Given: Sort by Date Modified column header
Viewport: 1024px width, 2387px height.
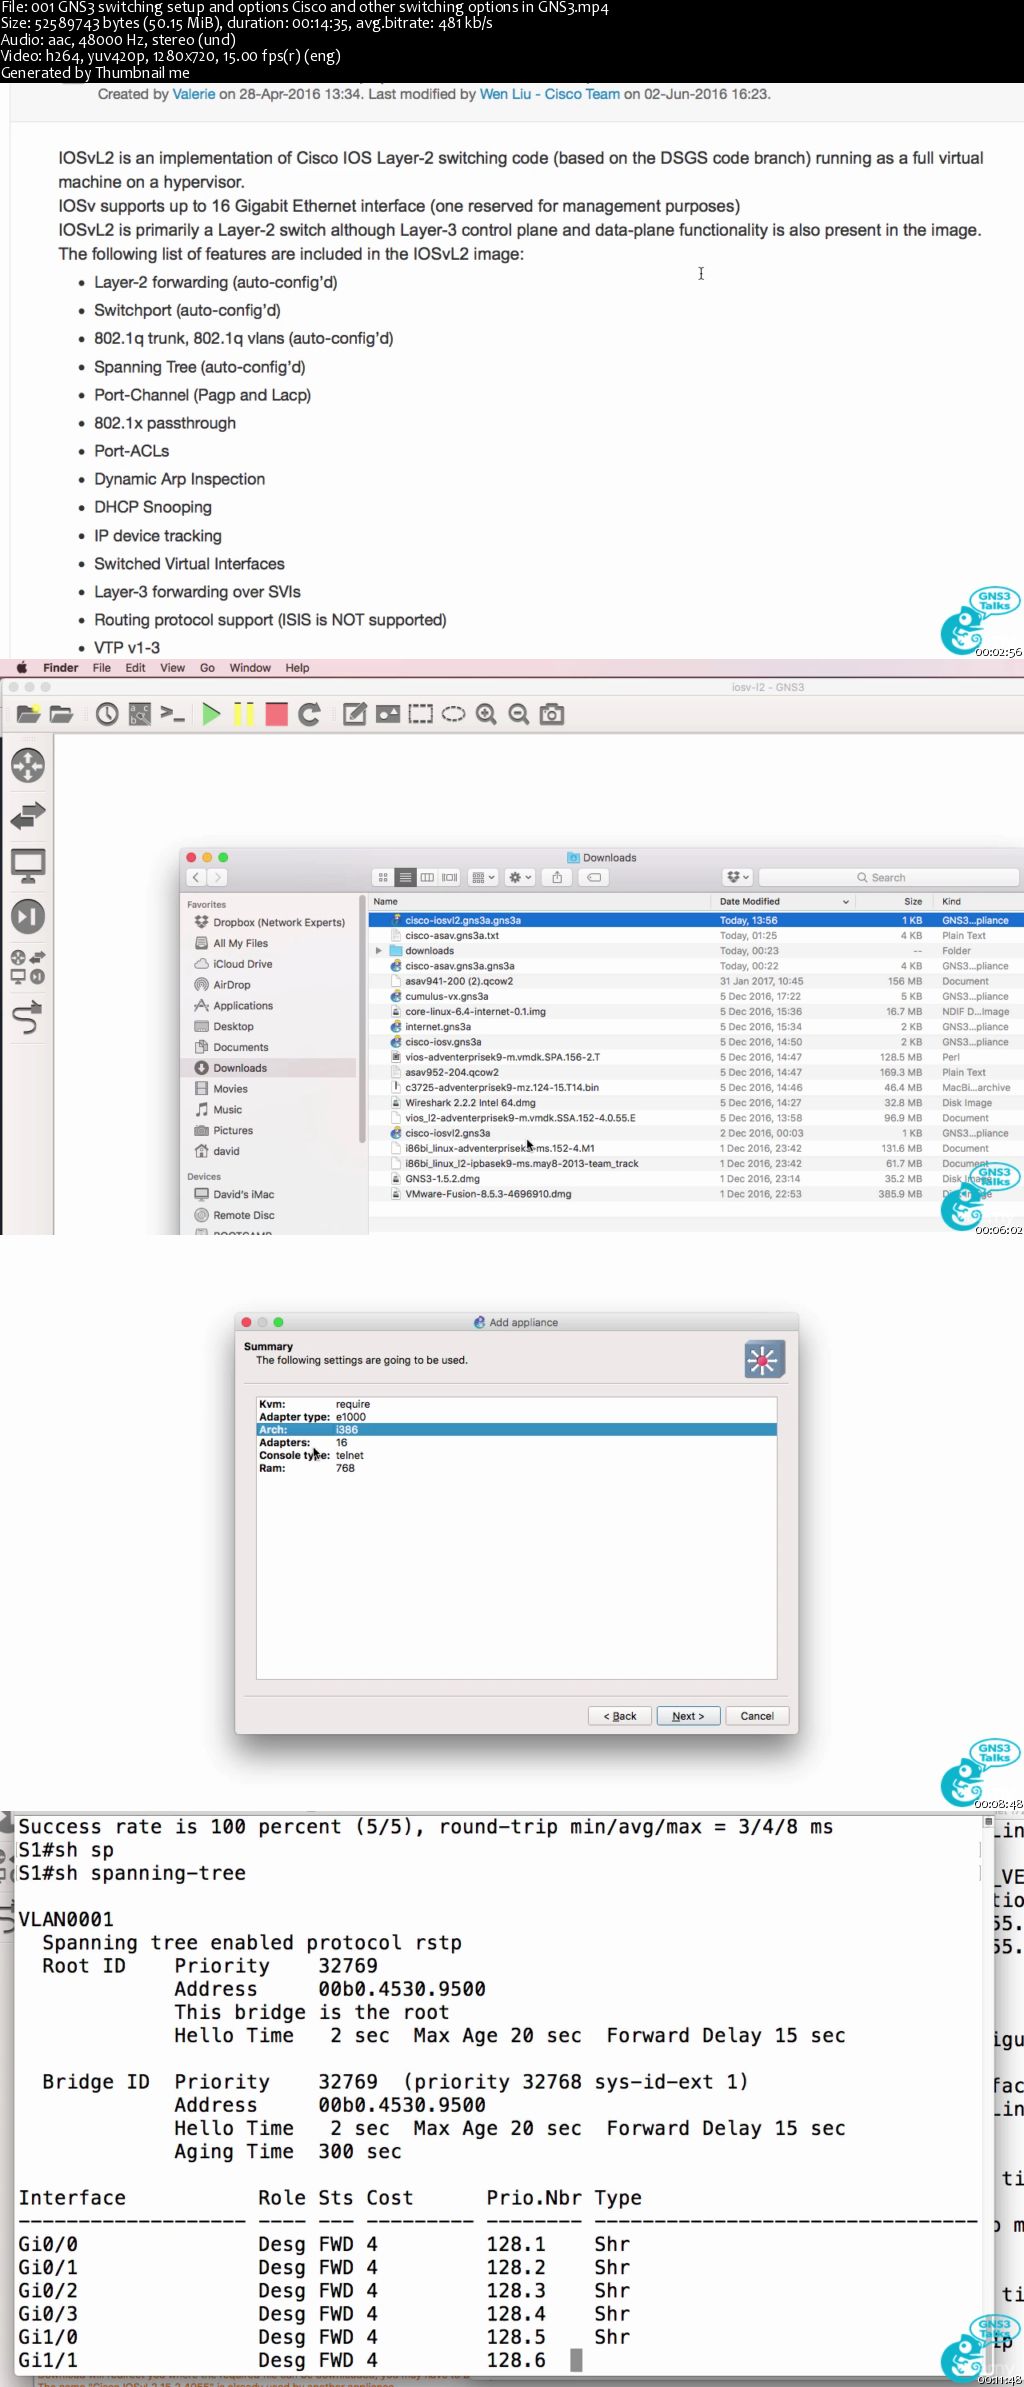Looking at the screenshot, I should [783, 901].
